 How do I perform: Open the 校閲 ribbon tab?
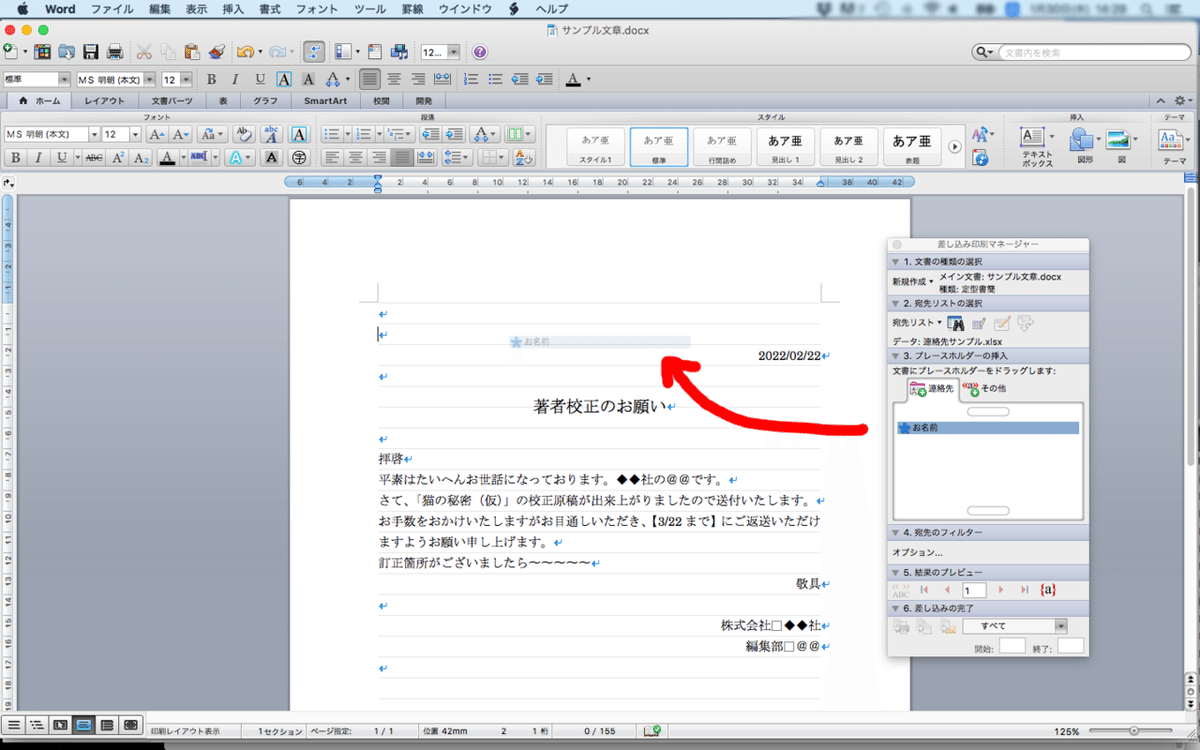(x=381, y=101)
